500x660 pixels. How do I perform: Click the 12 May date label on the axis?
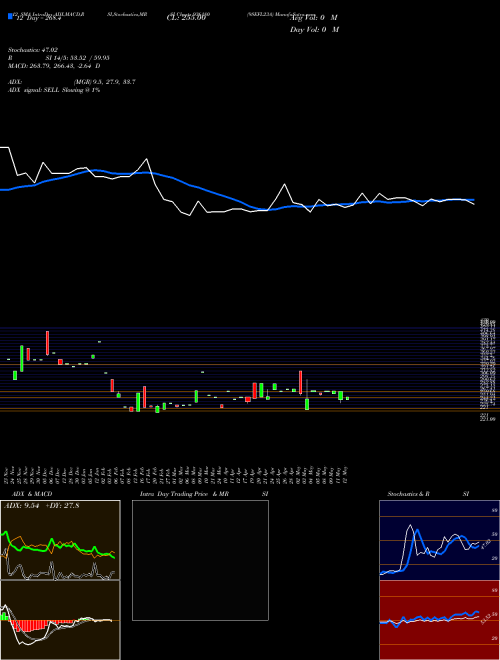pos(346,474)
